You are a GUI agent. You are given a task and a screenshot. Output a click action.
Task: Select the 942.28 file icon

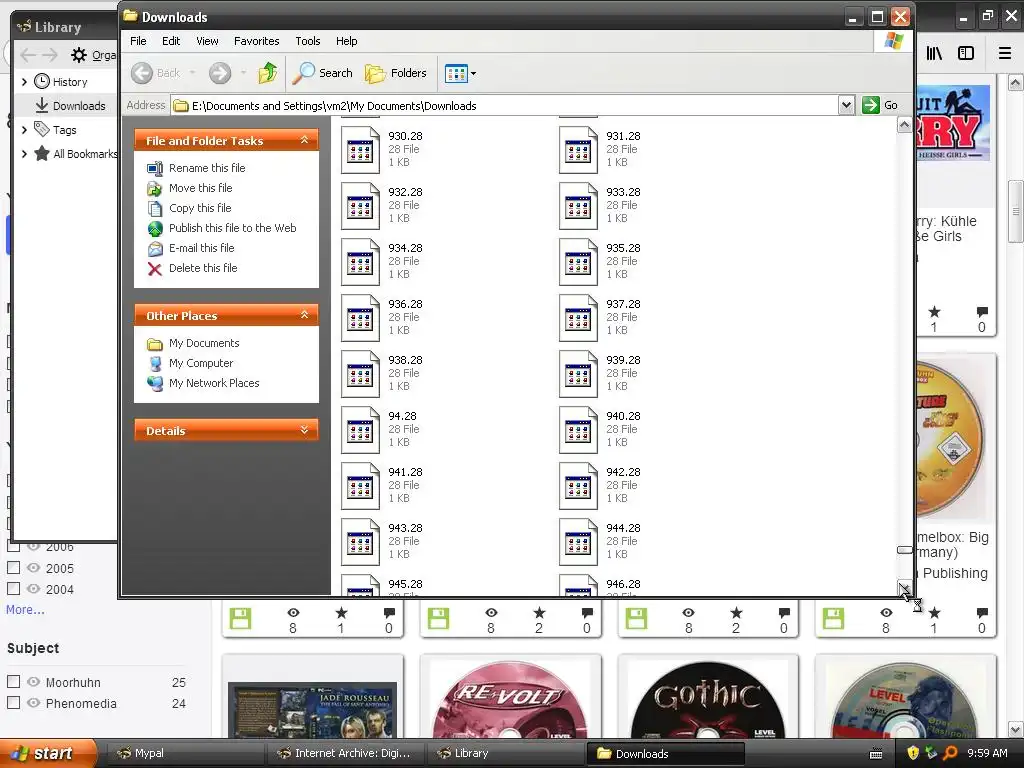point(578,486)
